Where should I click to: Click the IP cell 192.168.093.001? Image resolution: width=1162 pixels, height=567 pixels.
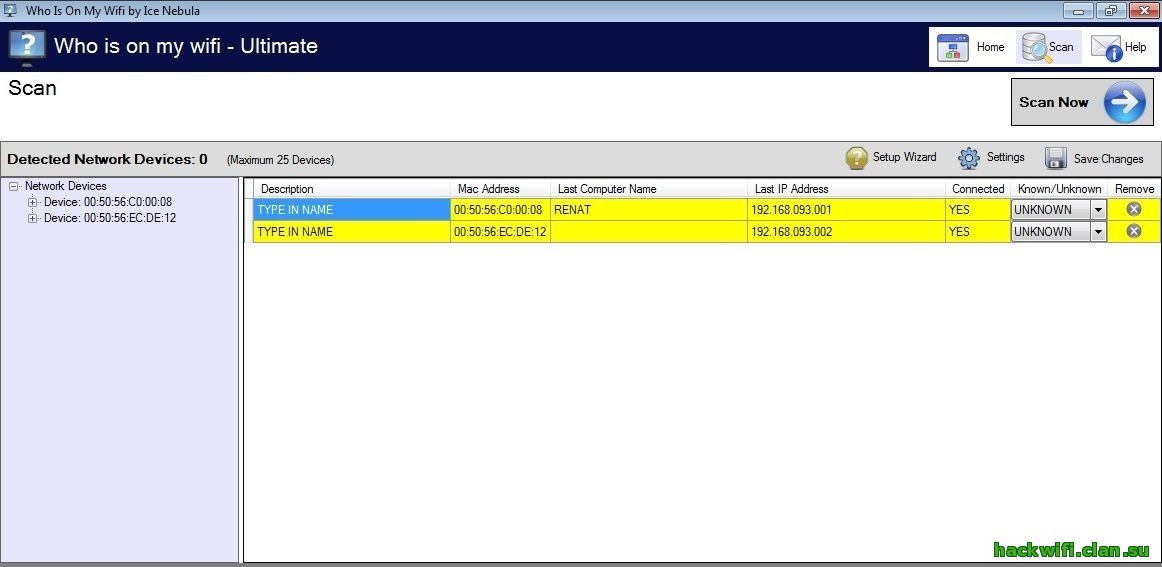click(846, 210)
